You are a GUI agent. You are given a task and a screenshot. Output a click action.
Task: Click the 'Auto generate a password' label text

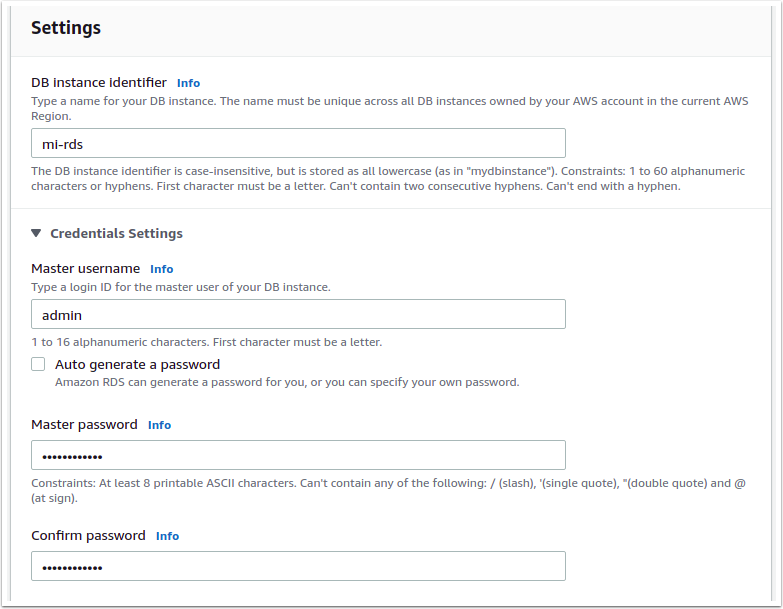tap(137, 365)
